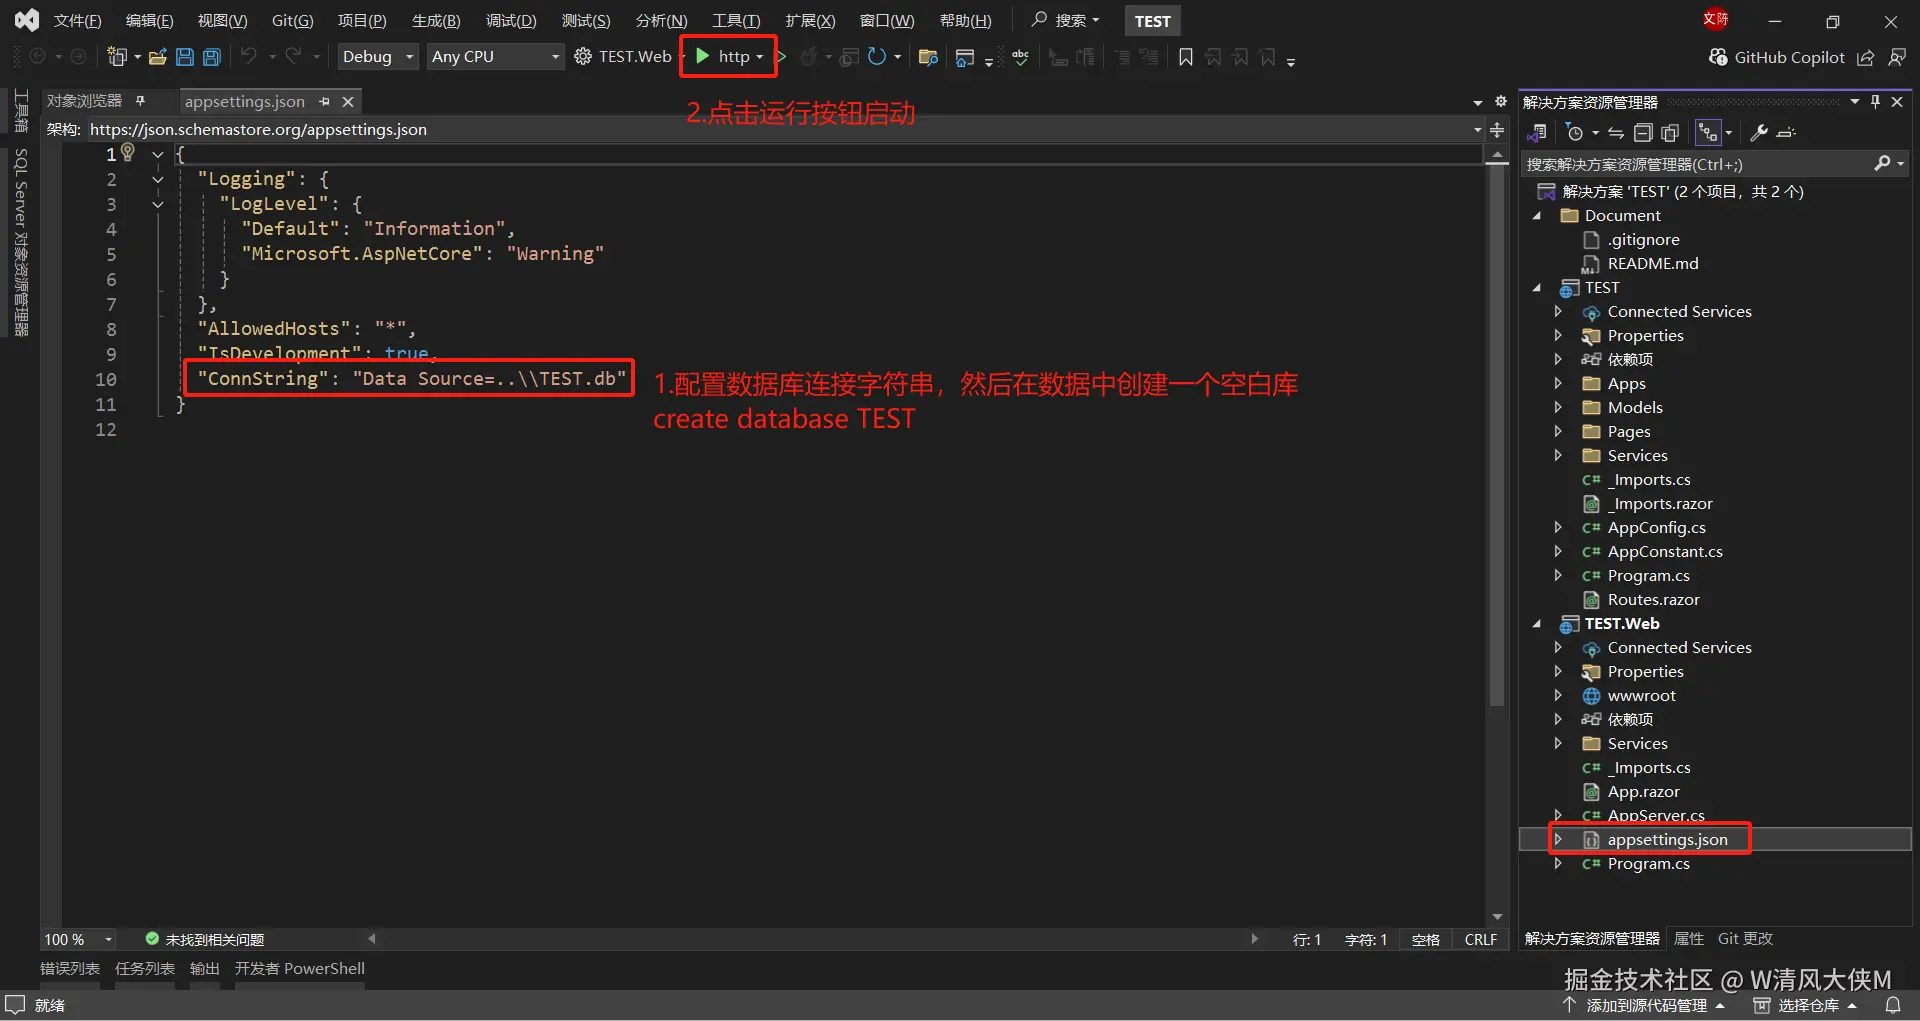Switch to the 对象浏览器 tab
Viewport: 1920px width, 1021px height.
[x=84, y=101]
